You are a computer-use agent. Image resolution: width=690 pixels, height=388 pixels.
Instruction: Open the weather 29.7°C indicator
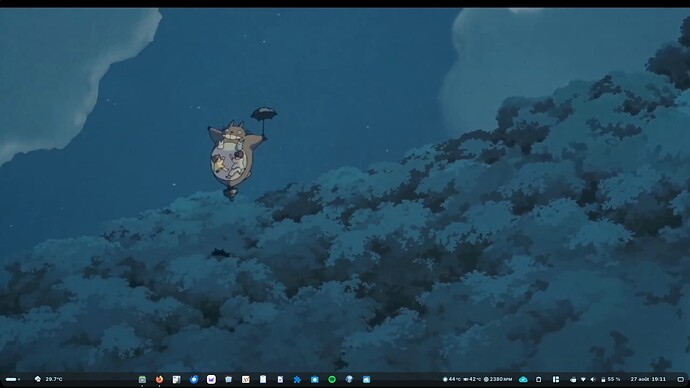[x=49, y=379]
